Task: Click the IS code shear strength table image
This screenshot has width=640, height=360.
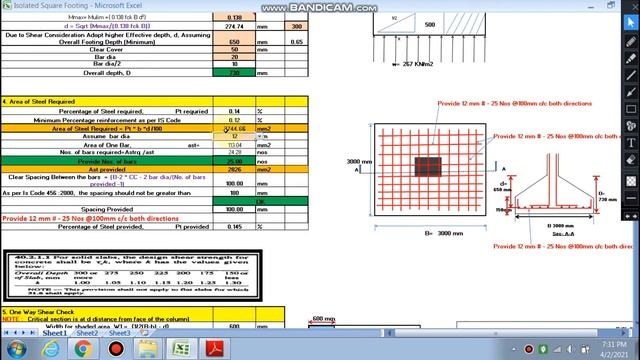Action: [132, 276]
